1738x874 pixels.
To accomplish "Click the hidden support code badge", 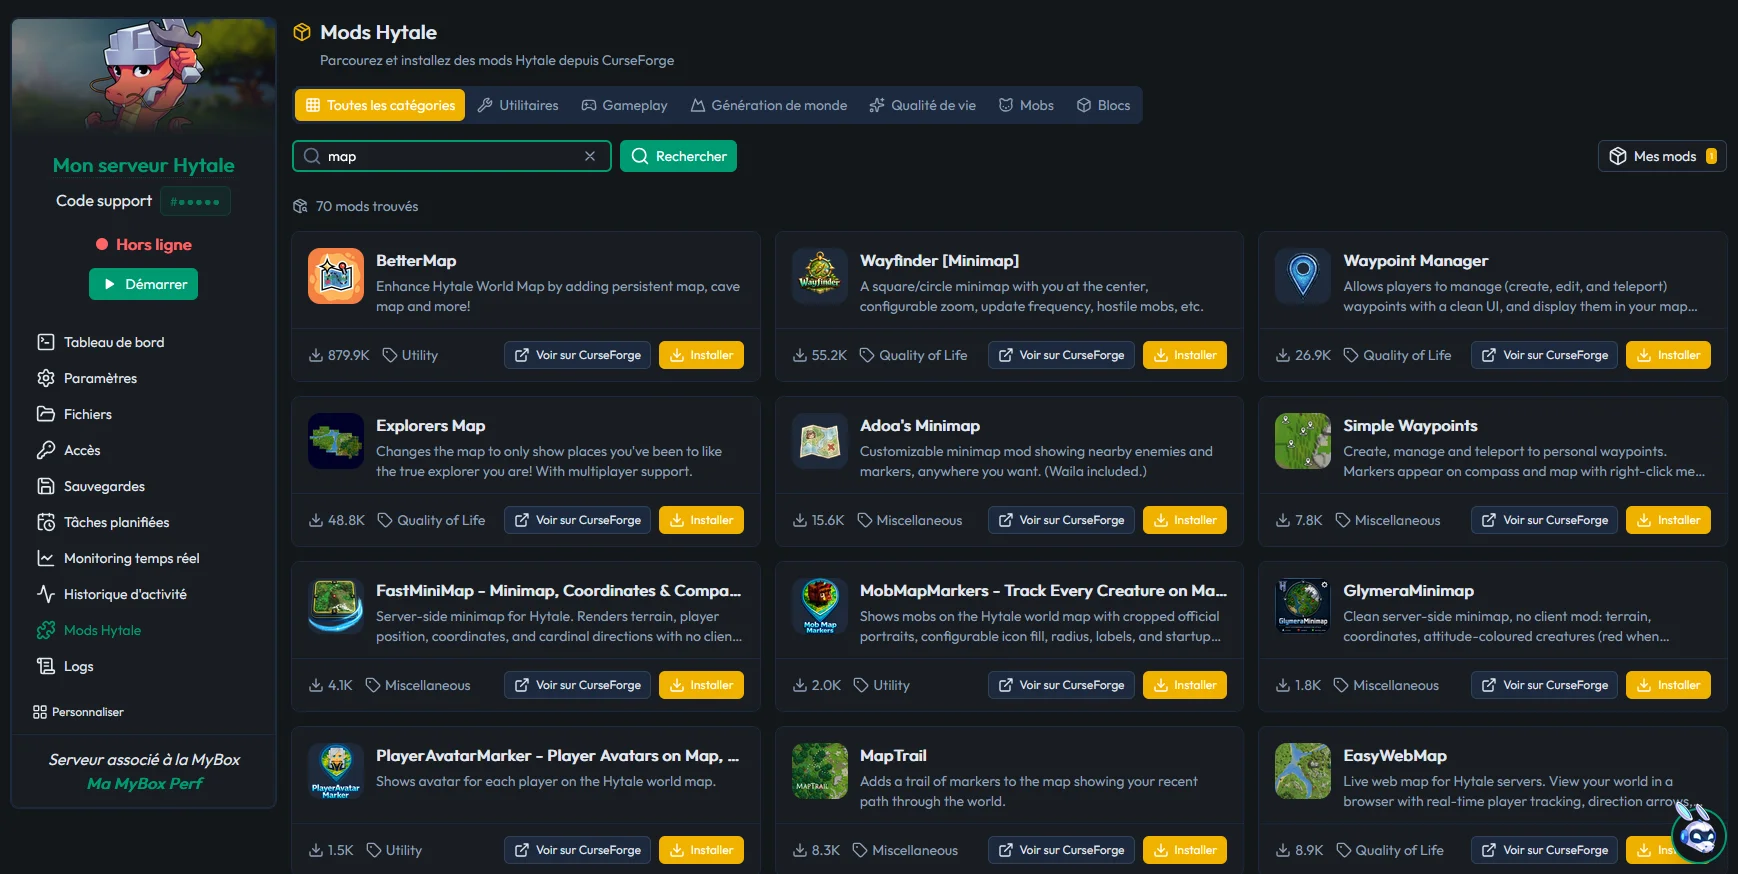I will [x=195, y=201].
